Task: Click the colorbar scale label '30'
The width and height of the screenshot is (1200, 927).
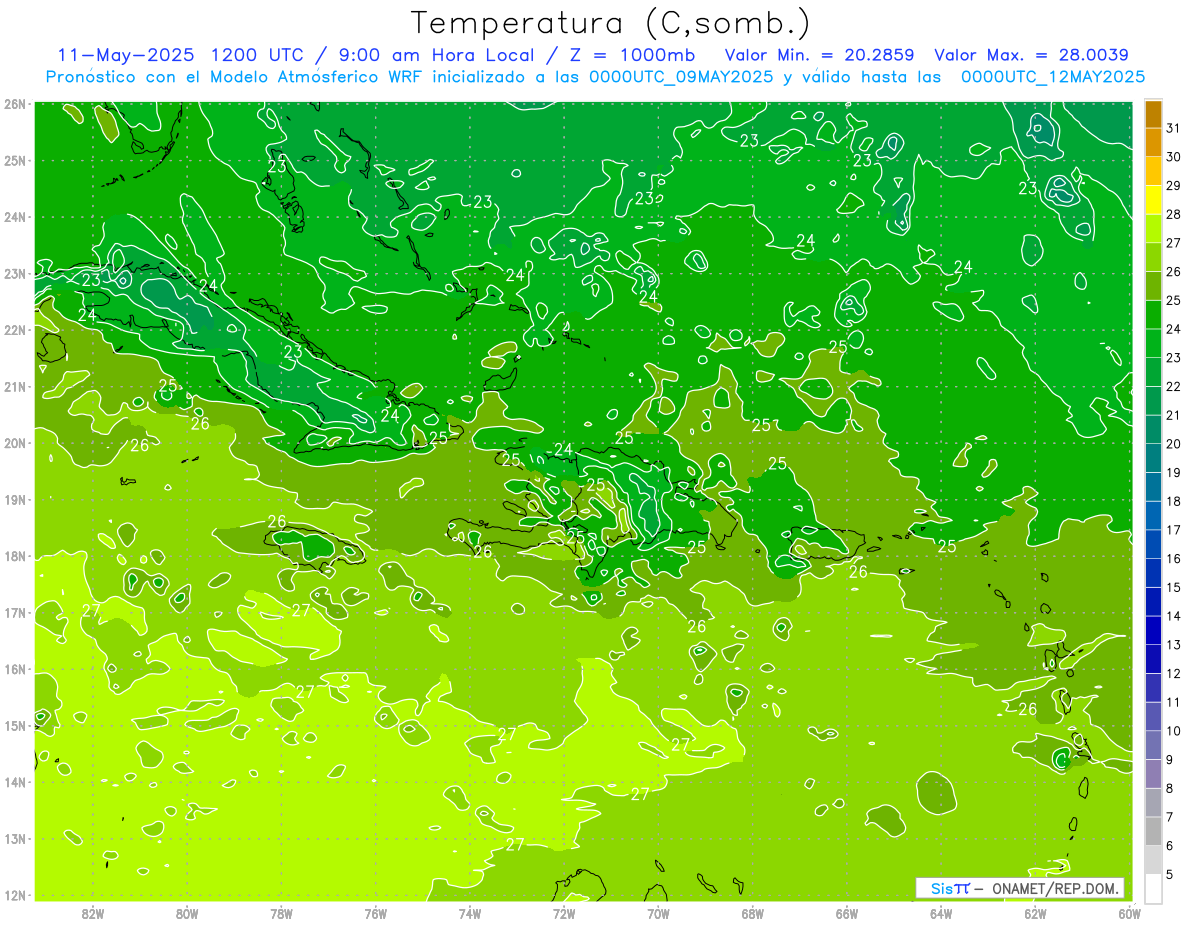Action: tap(1174, 157)
